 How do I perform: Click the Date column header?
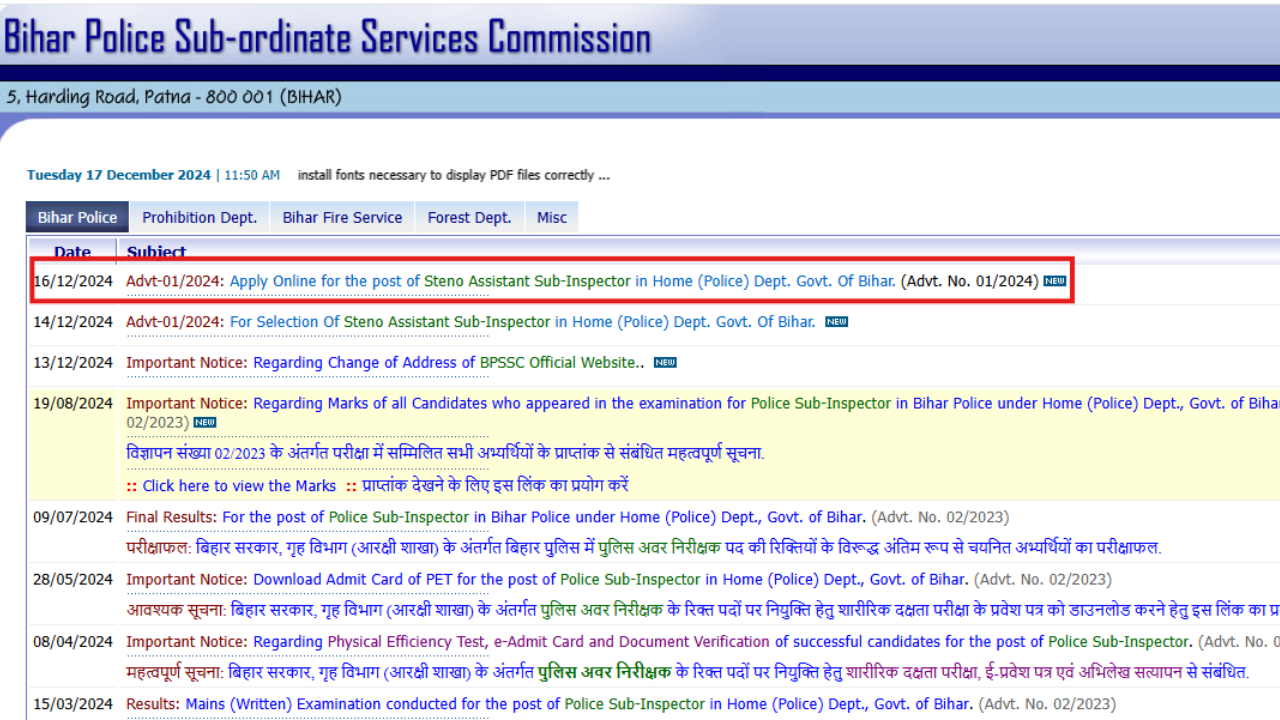click(x=72, y=252)
